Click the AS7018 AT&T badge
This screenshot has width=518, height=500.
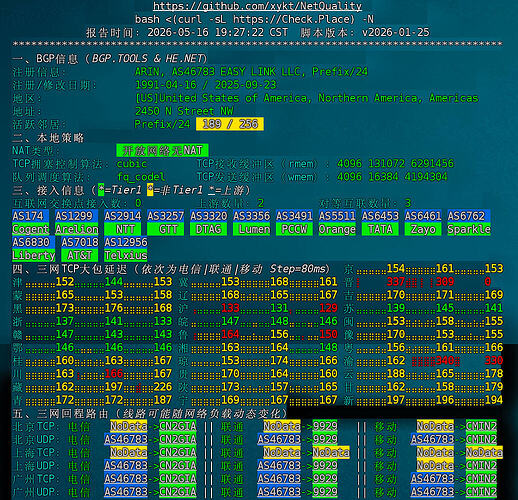(80, 249)
